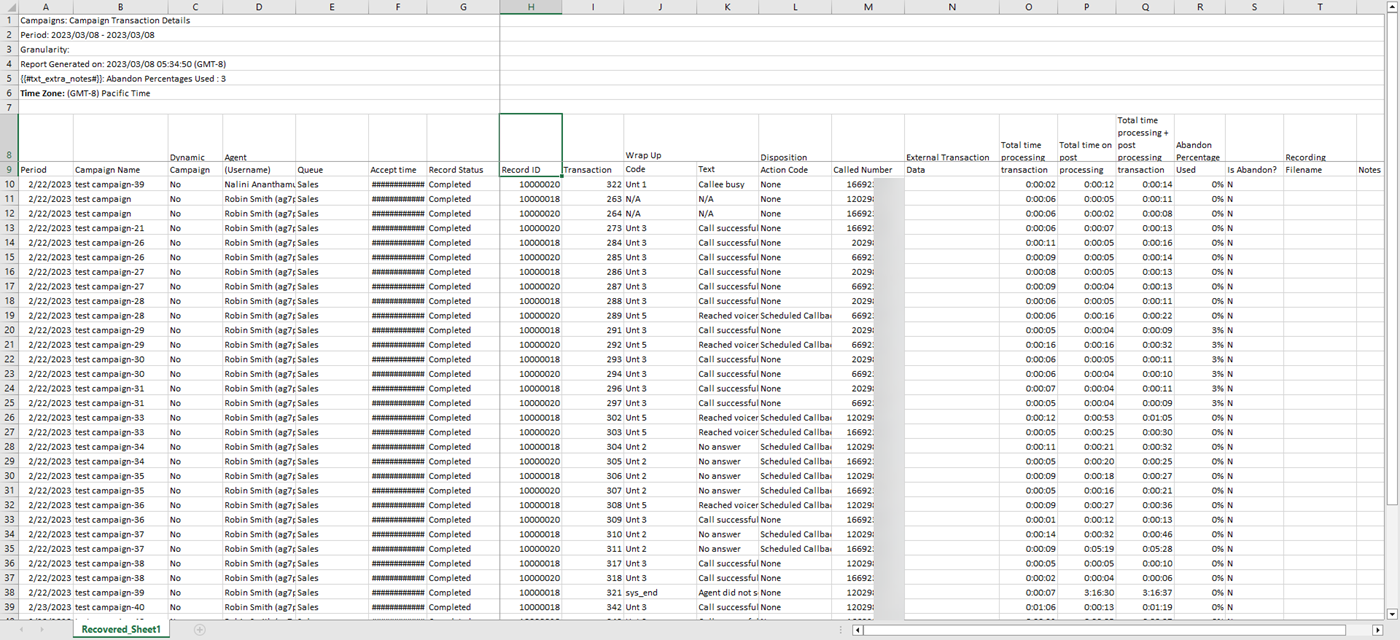Click the 'Record Status' header cell

tap(463, 170)
